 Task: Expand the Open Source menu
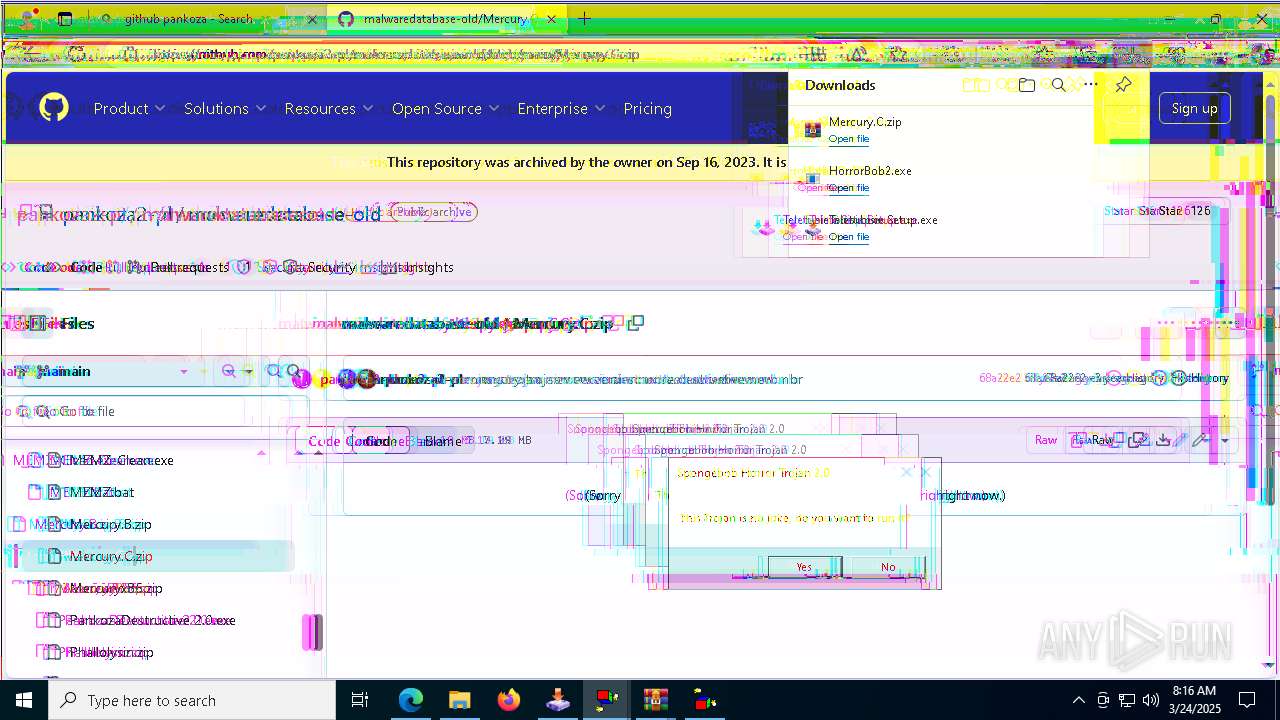(446, 108)
